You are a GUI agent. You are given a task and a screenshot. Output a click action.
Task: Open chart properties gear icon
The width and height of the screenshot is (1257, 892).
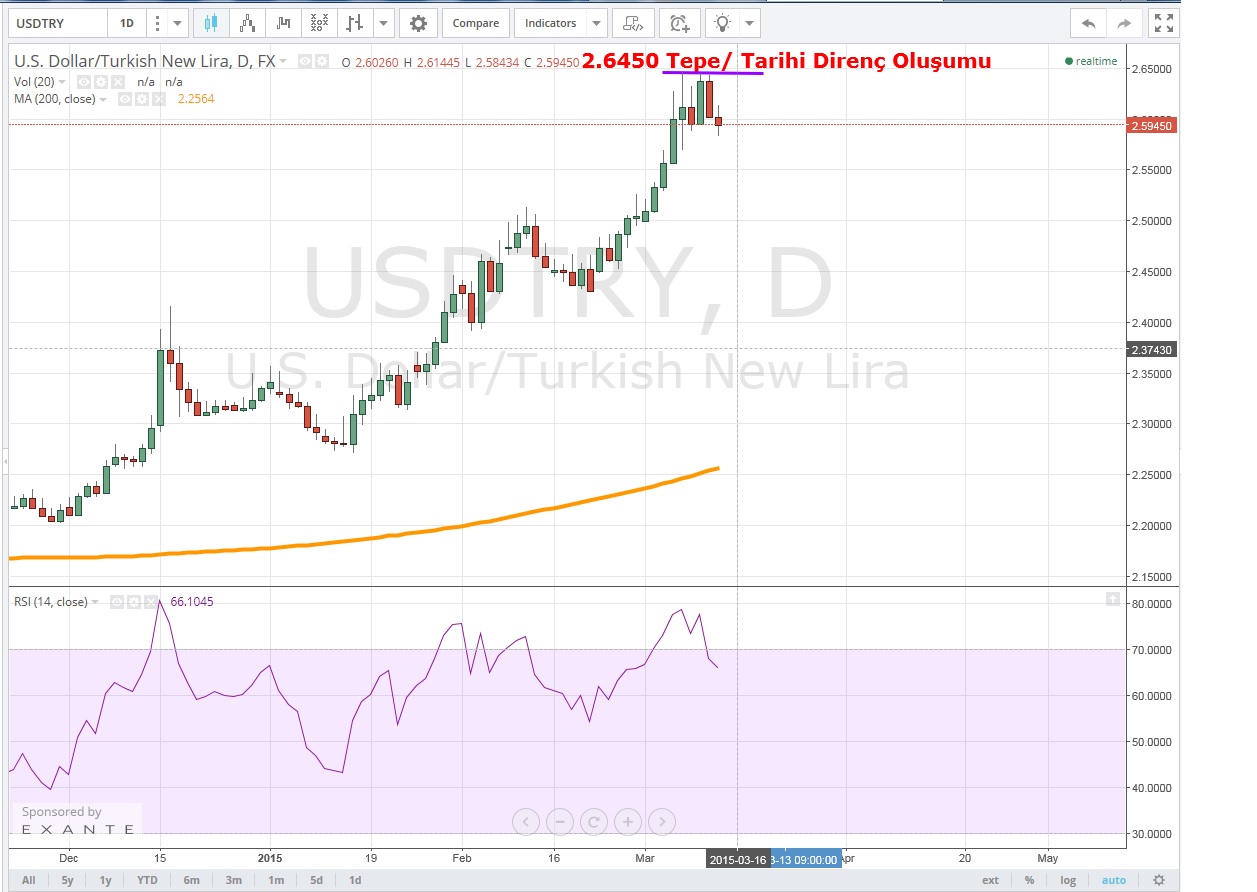click(x=418, y=23)
